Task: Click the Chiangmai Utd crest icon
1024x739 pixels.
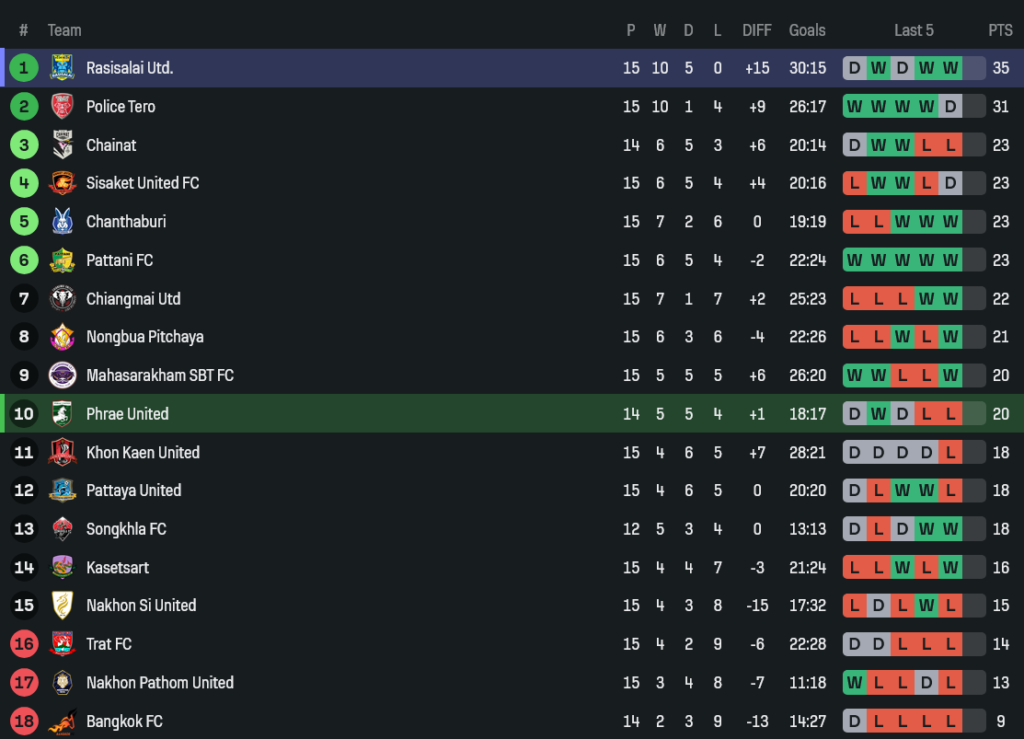Action: 62,298
